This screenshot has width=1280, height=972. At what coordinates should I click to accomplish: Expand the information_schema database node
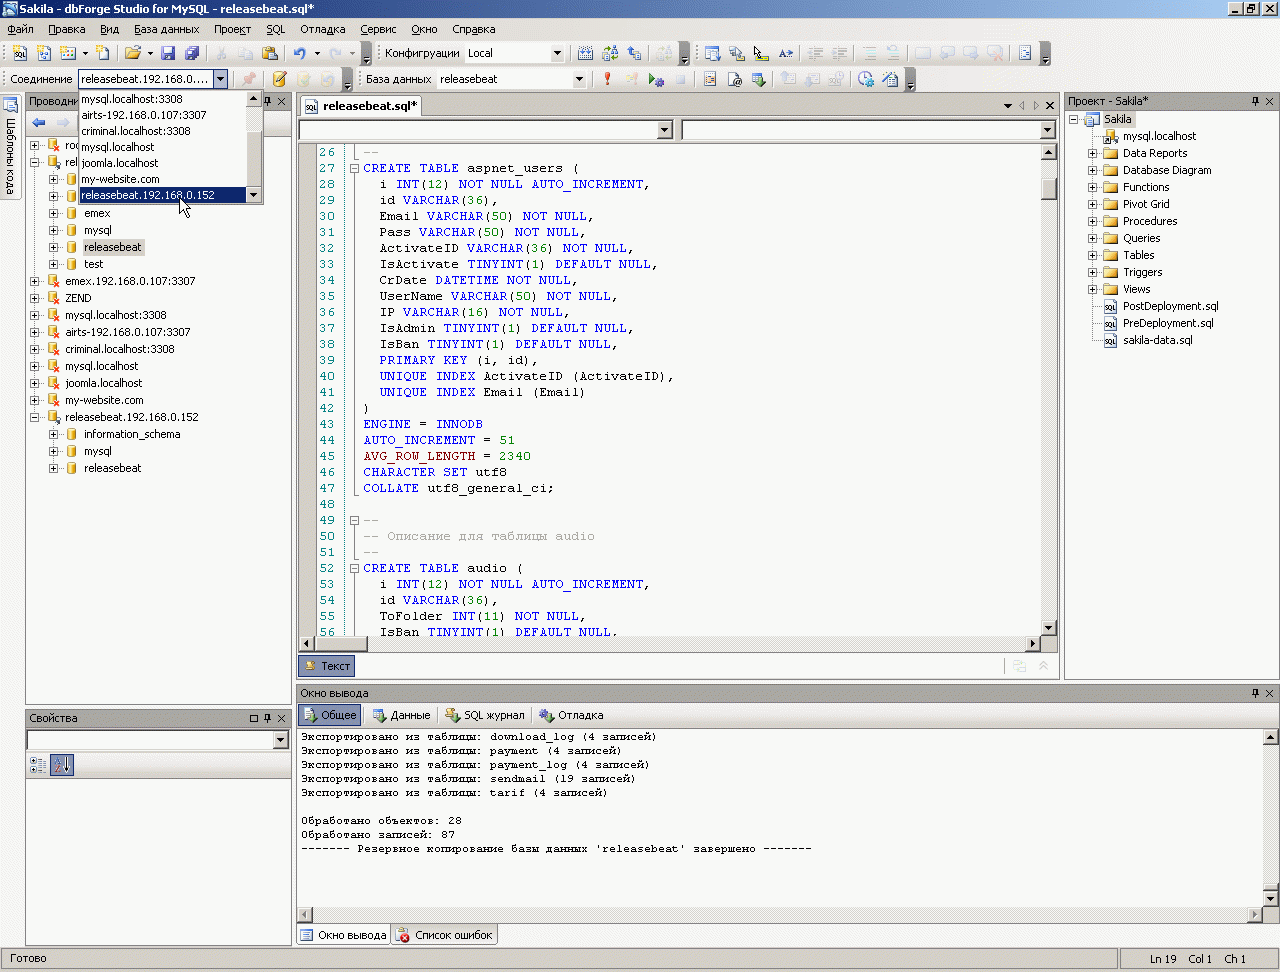tap(54, 434)
